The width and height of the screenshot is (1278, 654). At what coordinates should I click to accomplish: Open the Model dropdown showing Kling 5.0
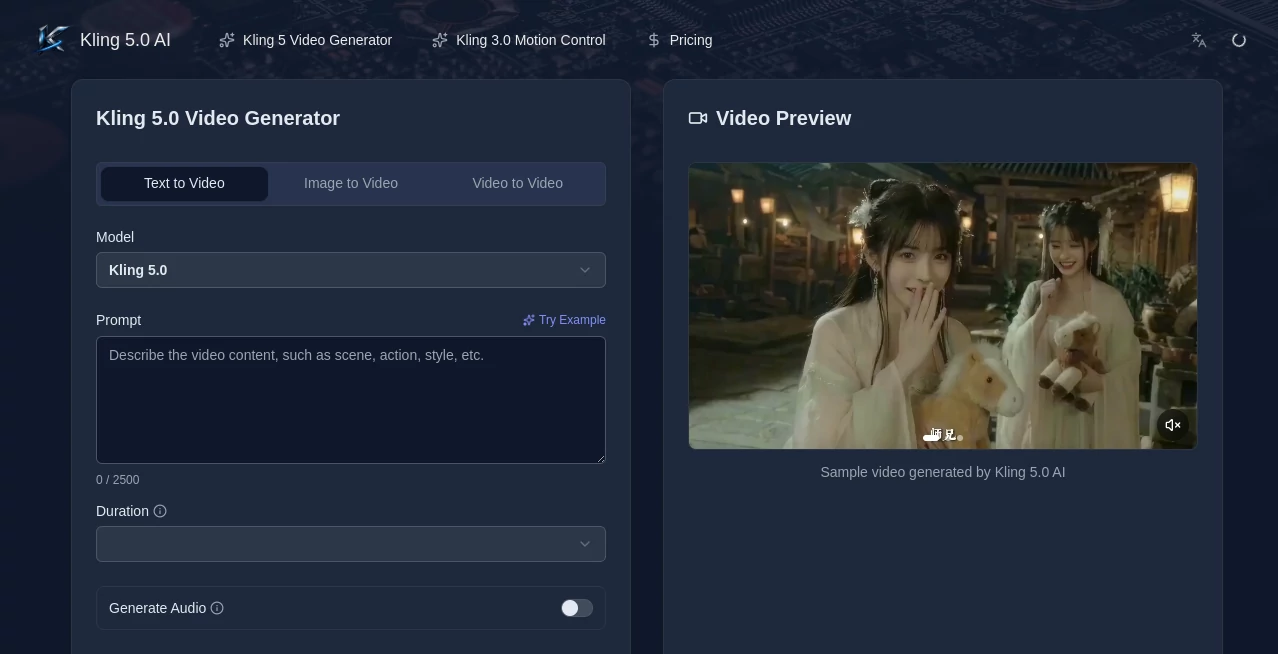[x=351, y=270]
